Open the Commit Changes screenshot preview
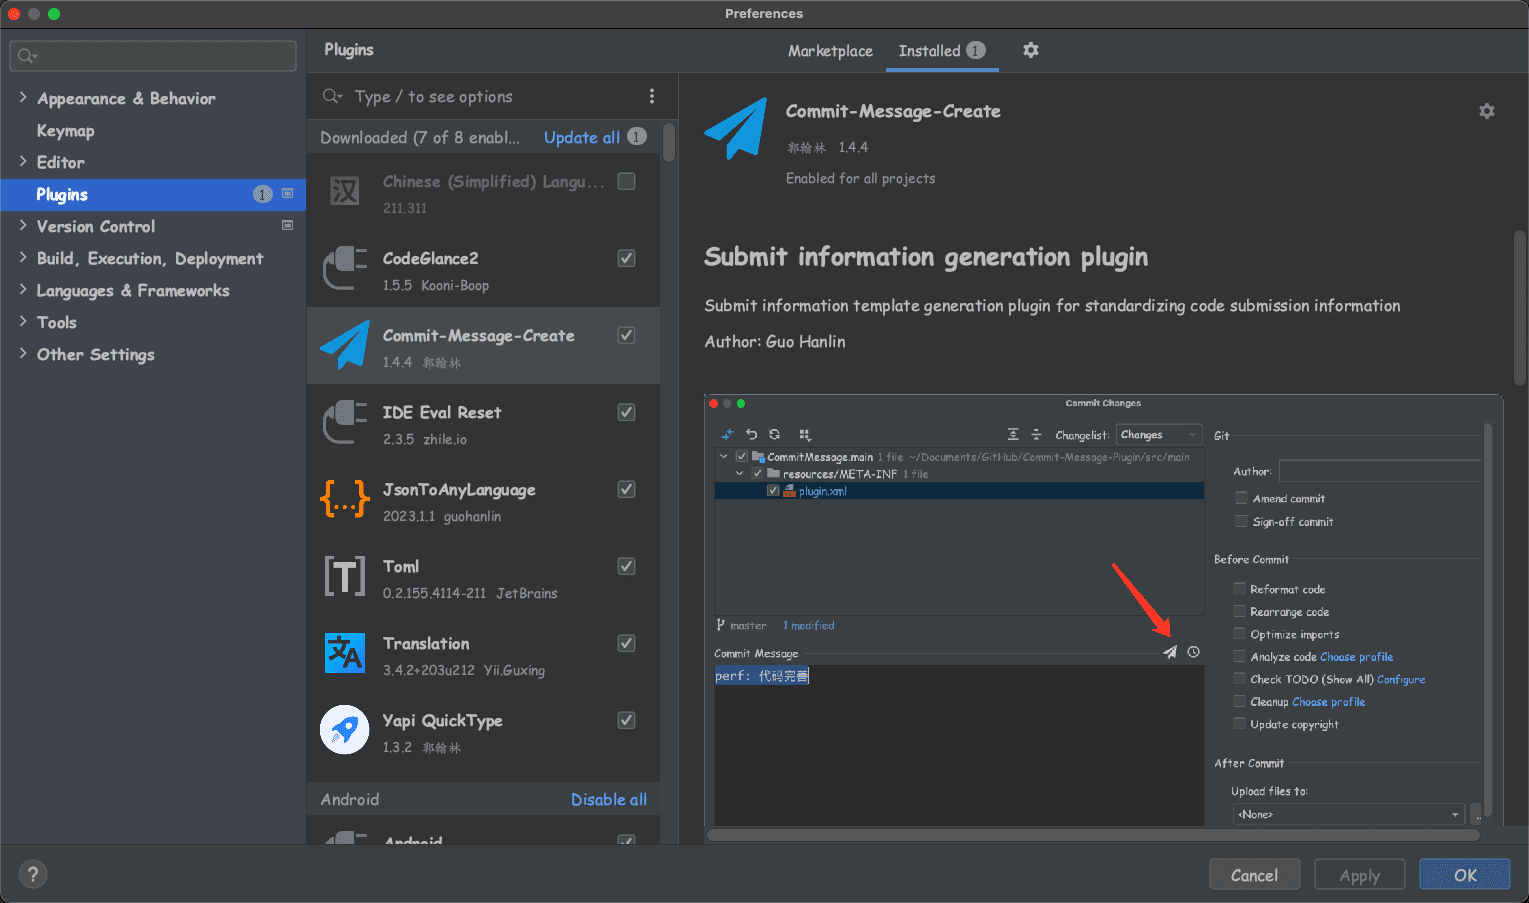 [1103, 611]
